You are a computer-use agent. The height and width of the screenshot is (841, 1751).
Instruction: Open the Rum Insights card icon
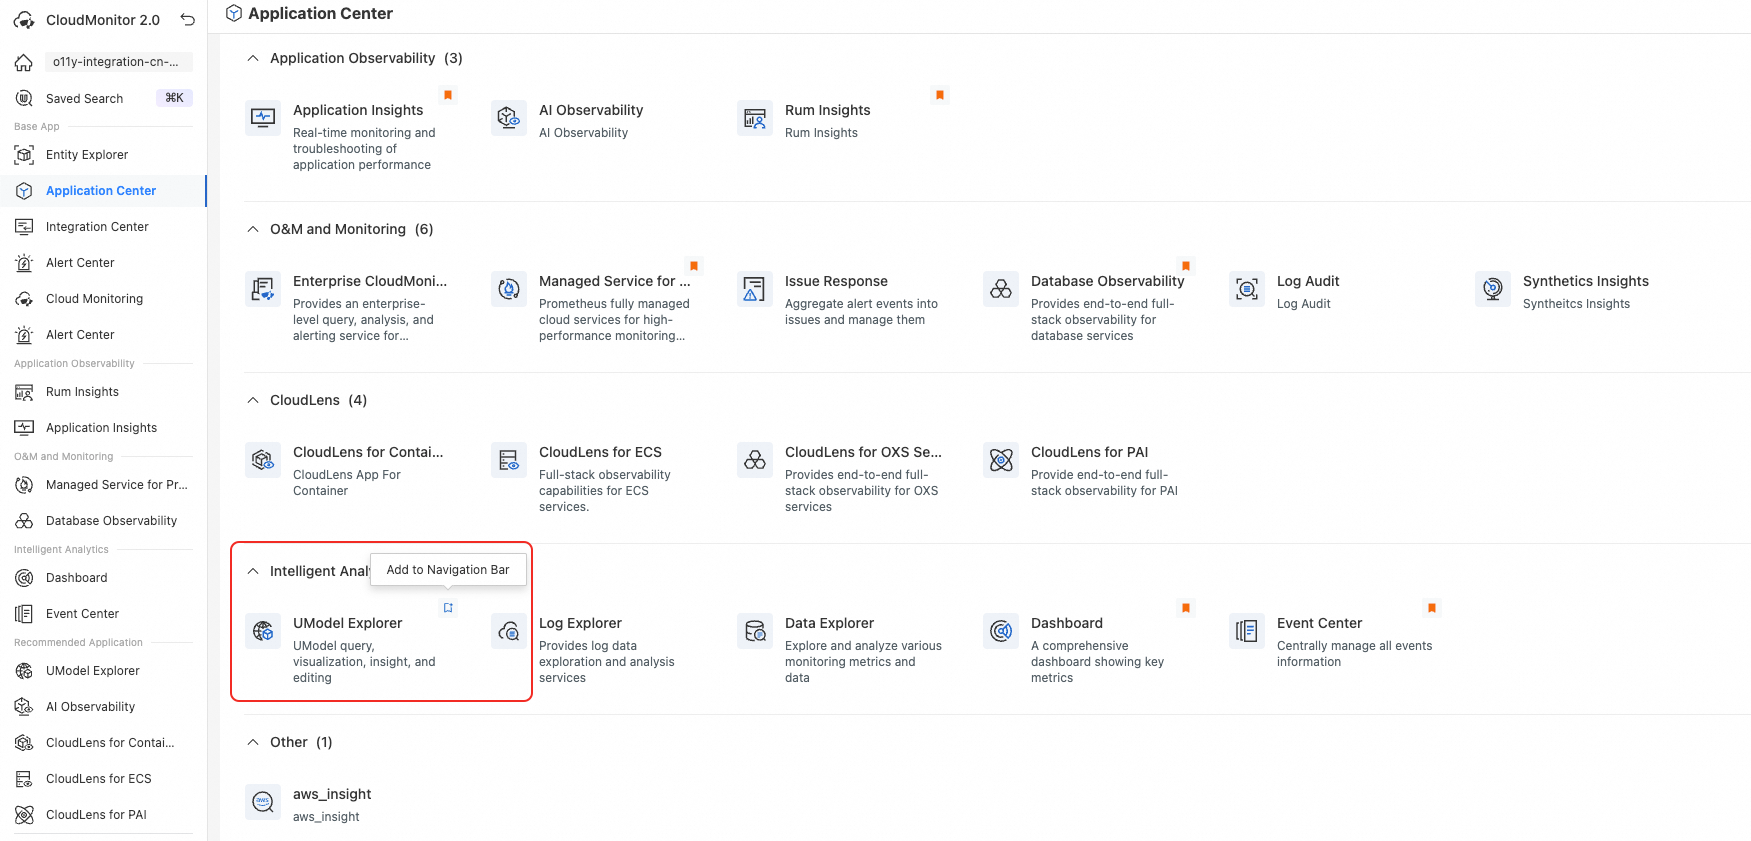755,118
